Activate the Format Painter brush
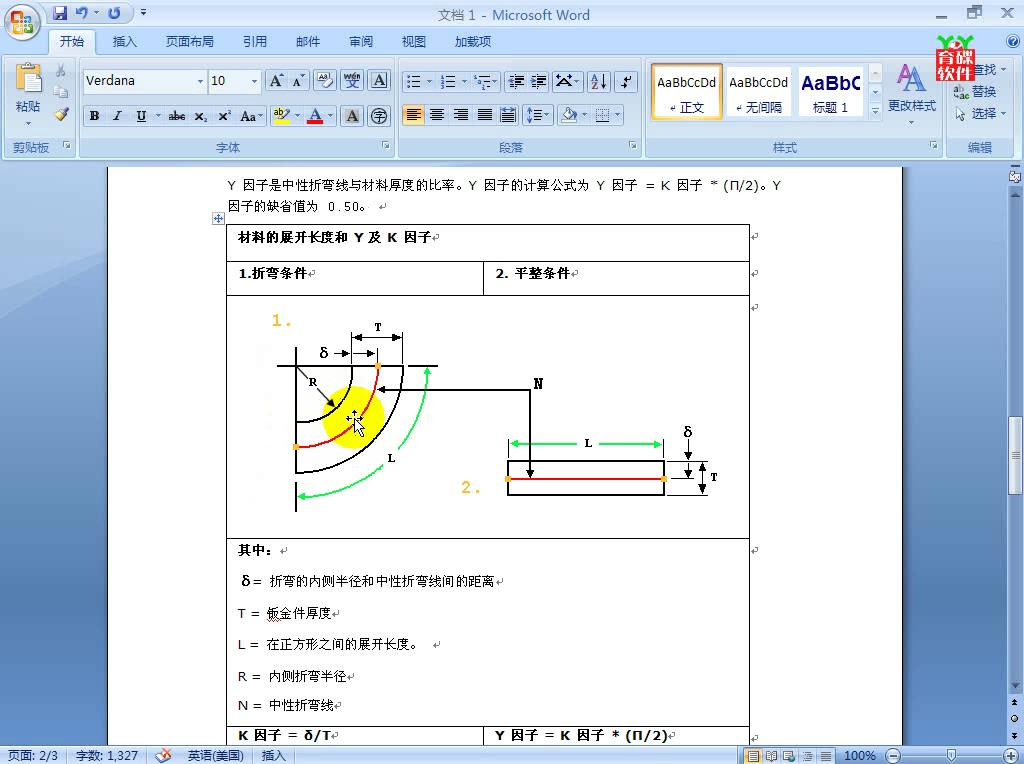This screenshot has width=1024, height=764. click(61, 114)
